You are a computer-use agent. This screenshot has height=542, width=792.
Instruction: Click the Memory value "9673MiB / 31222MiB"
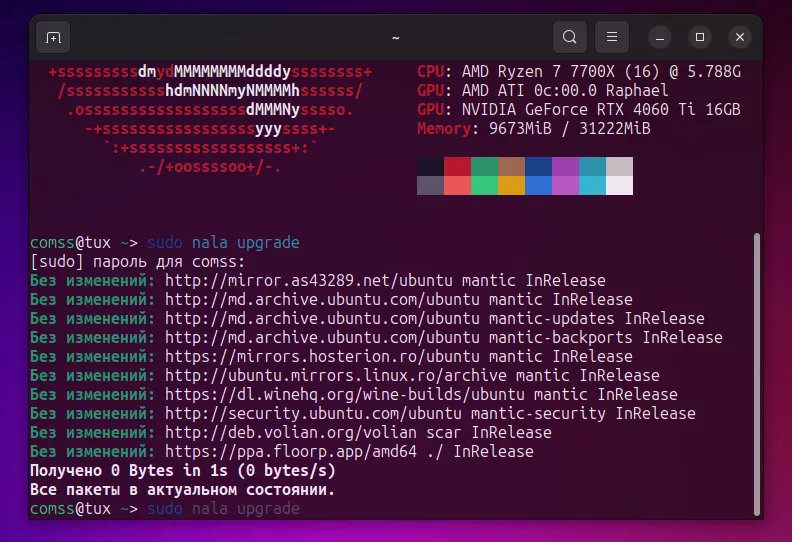tap(569, 129)
